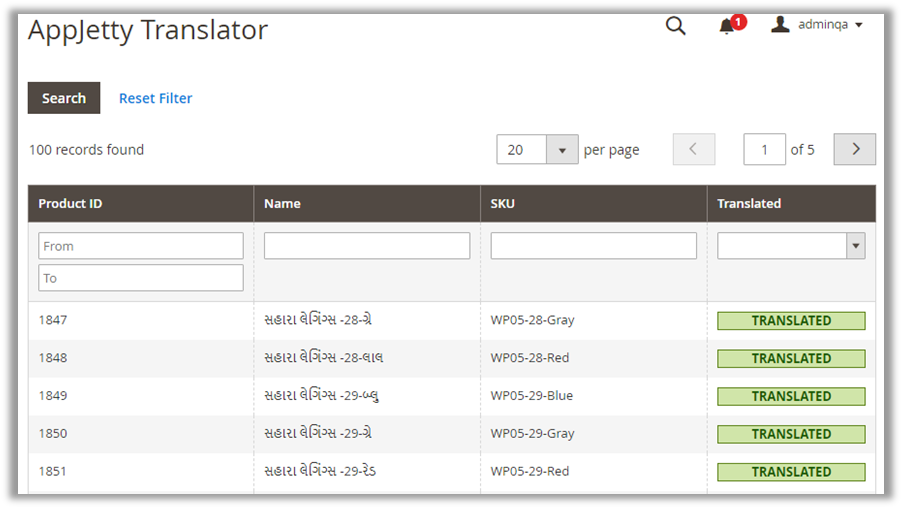Click the Reset Filter link
Viewport: 903px width, 509px height.
pyautogui.click(x=155, y=98)
